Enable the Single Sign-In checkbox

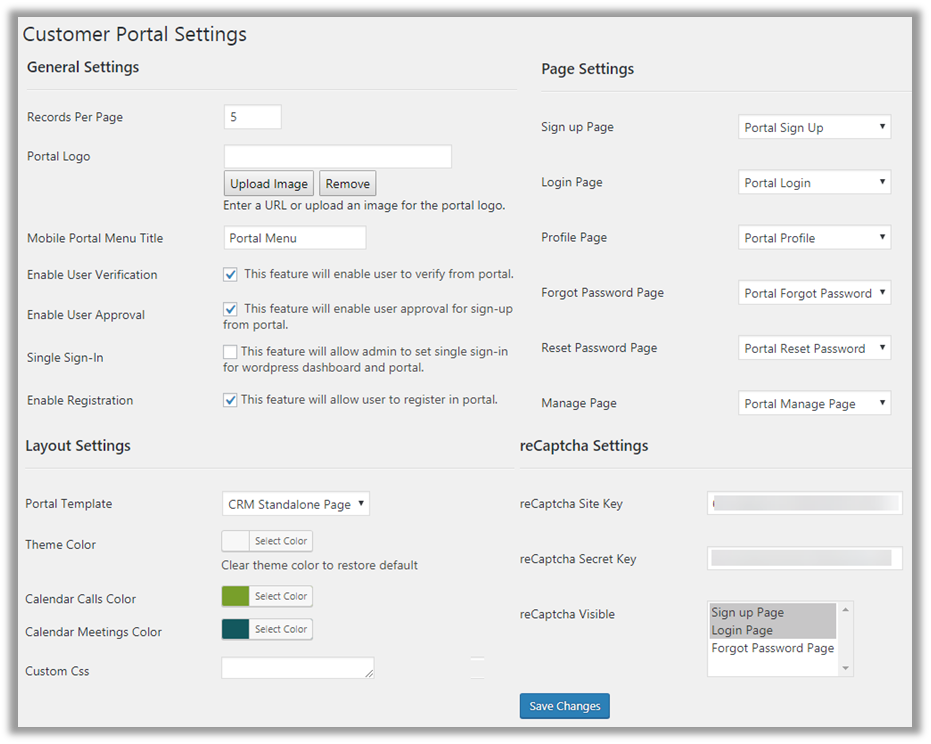(230, 352)
